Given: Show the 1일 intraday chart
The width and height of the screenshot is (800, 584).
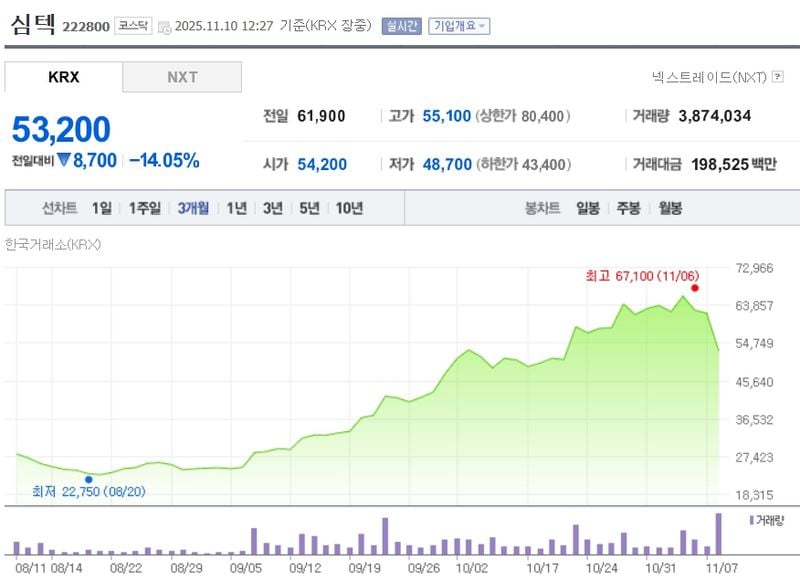Looking at the screenshot, I should [x=100, y=209].
